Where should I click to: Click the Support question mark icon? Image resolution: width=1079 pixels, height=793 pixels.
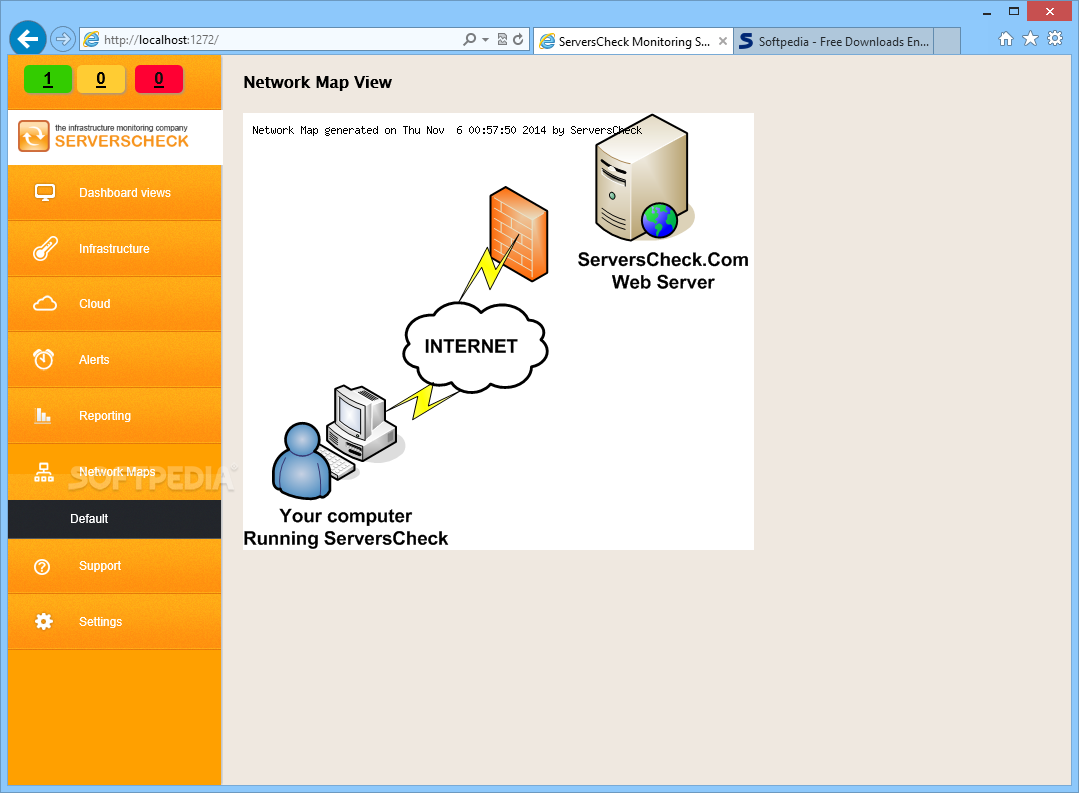[x=42, y=567]
